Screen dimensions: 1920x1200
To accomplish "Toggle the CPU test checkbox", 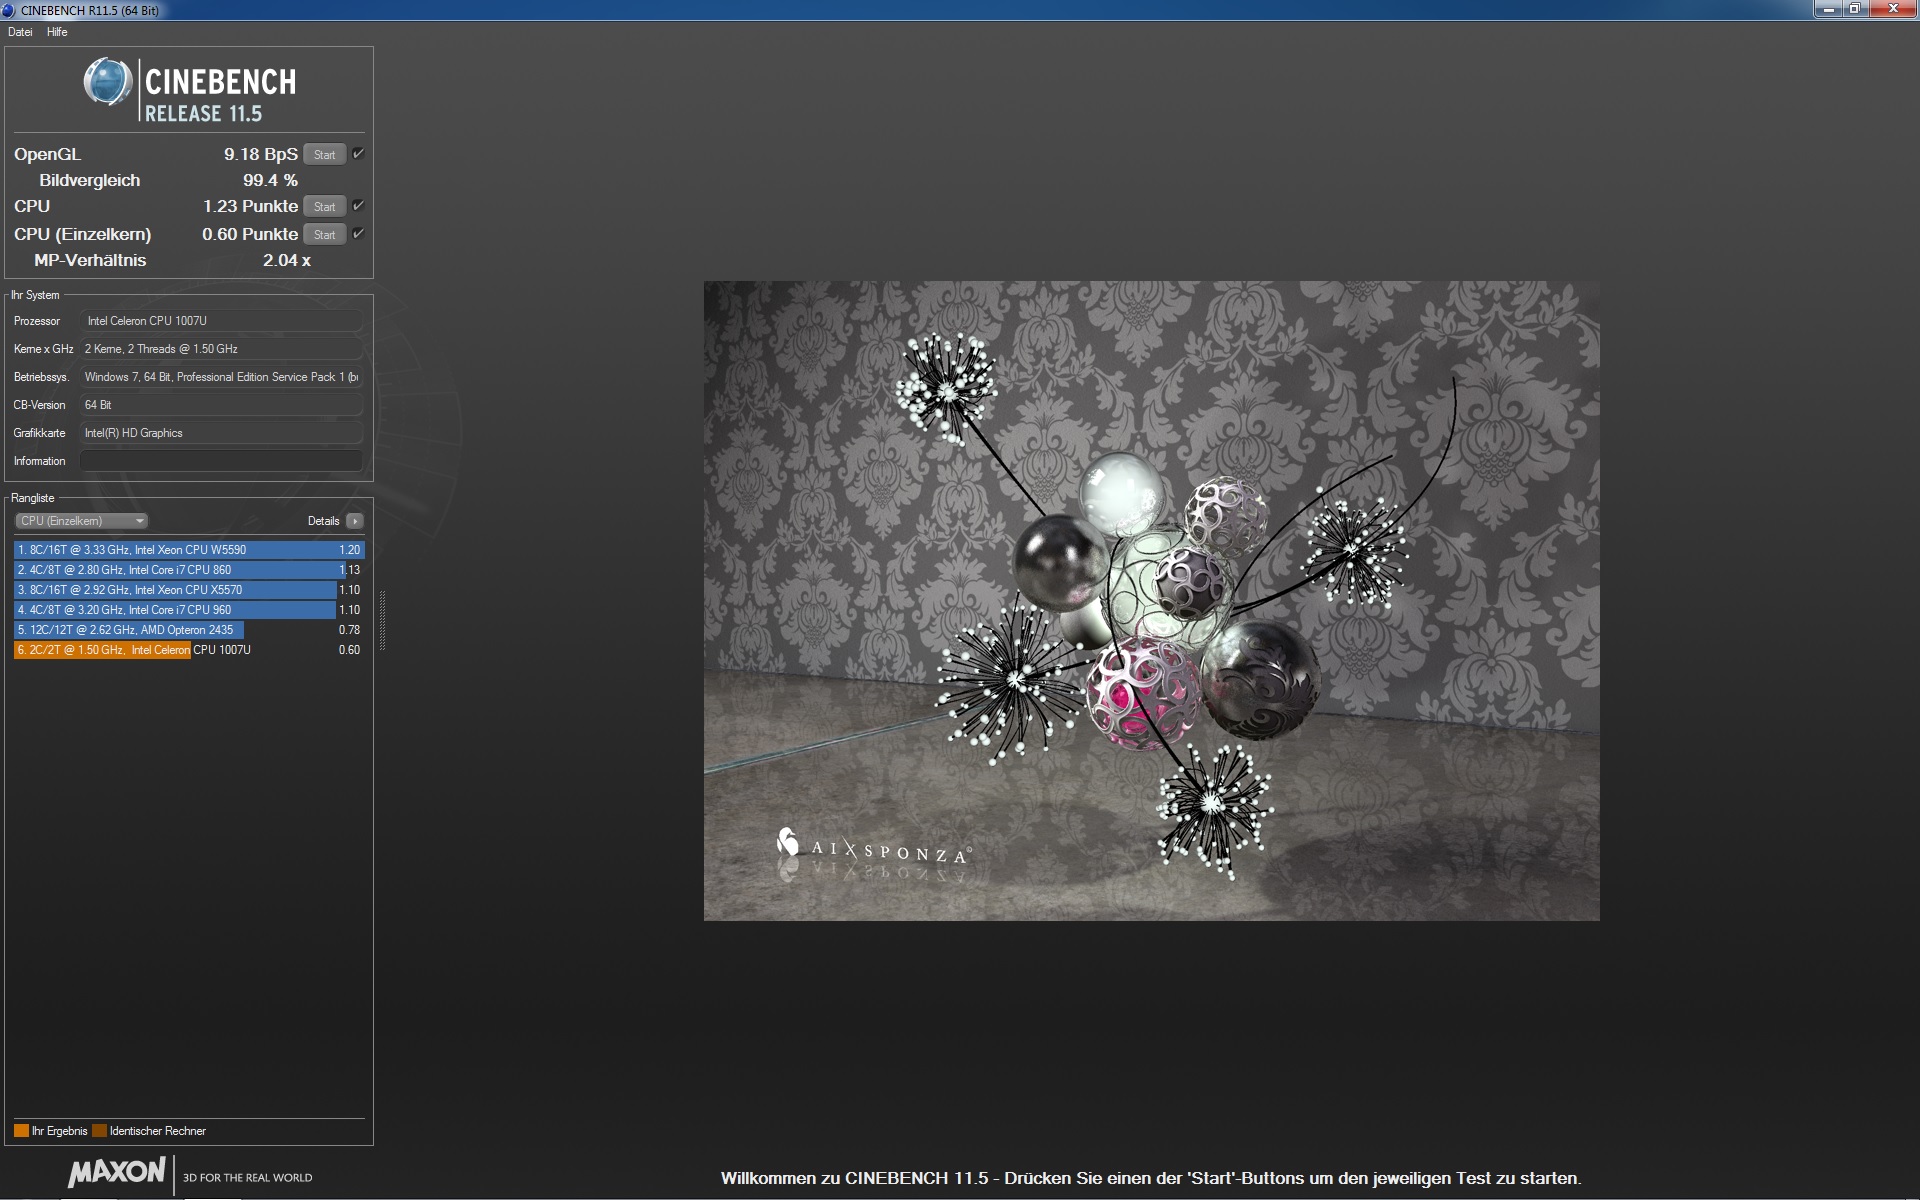I will (x=358, y=206).
